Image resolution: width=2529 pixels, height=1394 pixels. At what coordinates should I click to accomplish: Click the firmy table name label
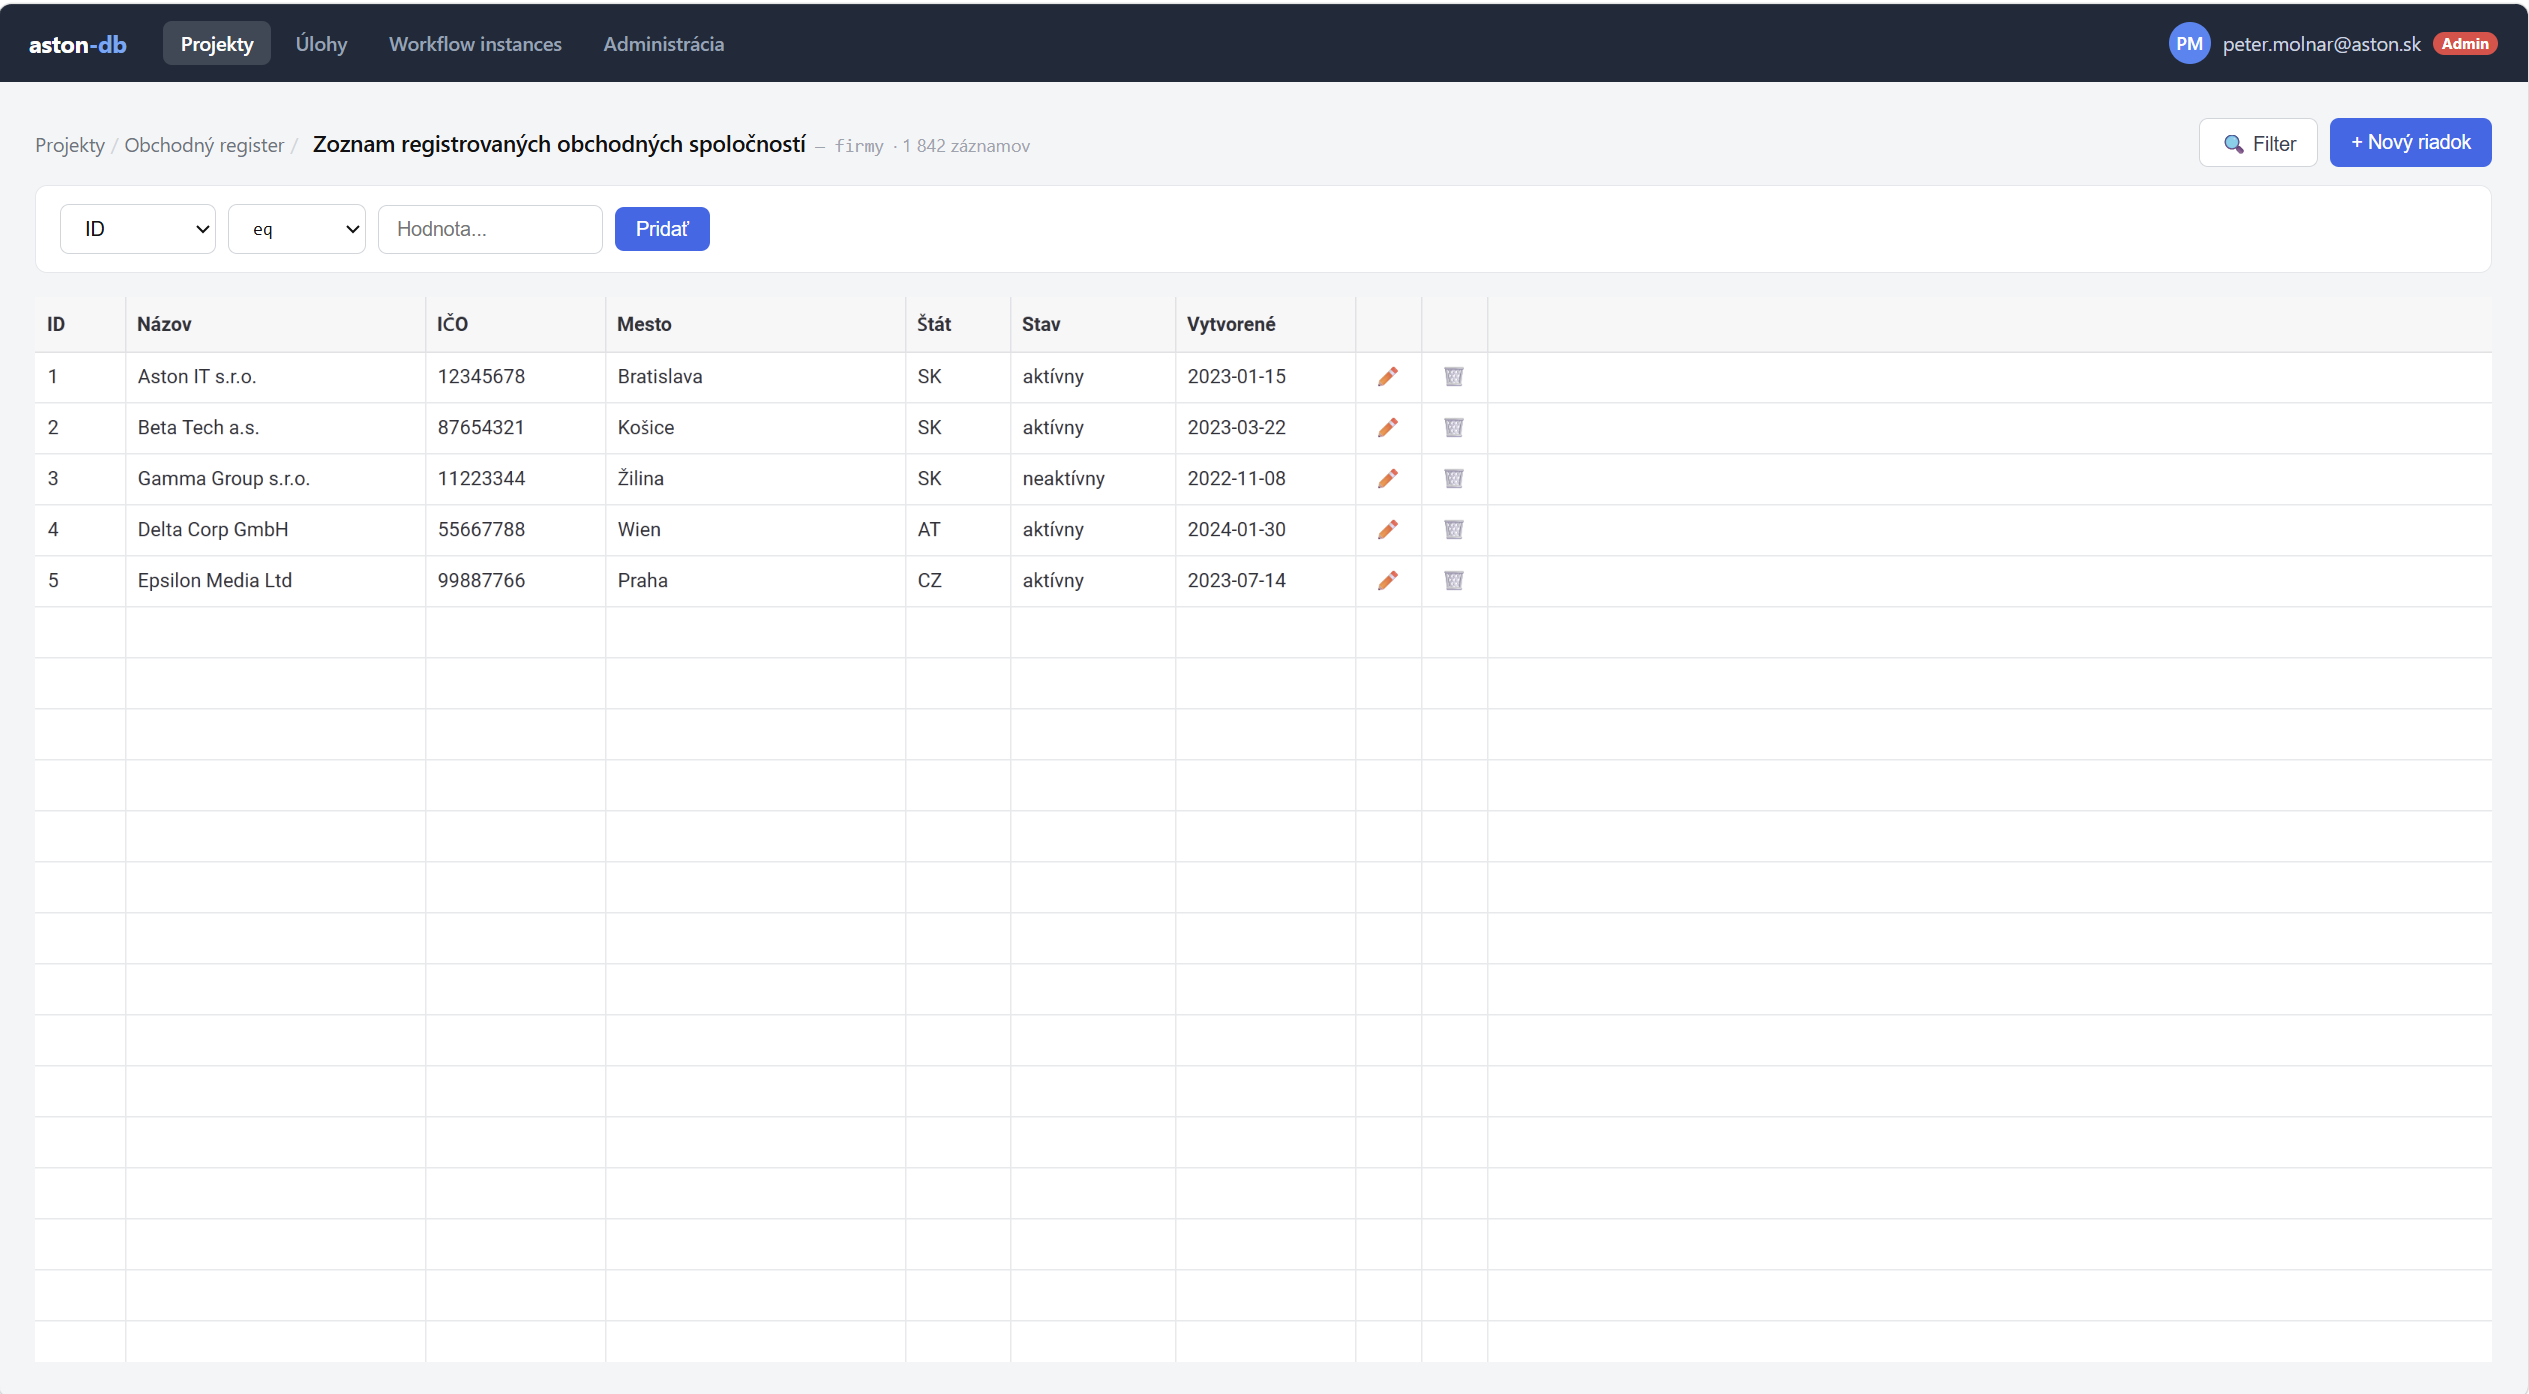click(x=859, y=146)
